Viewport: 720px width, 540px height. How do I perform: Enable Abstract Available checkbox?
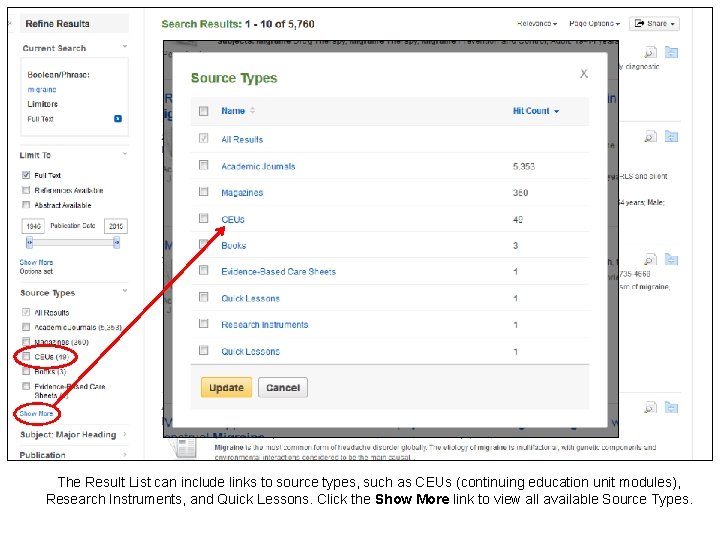coord(26,205)
